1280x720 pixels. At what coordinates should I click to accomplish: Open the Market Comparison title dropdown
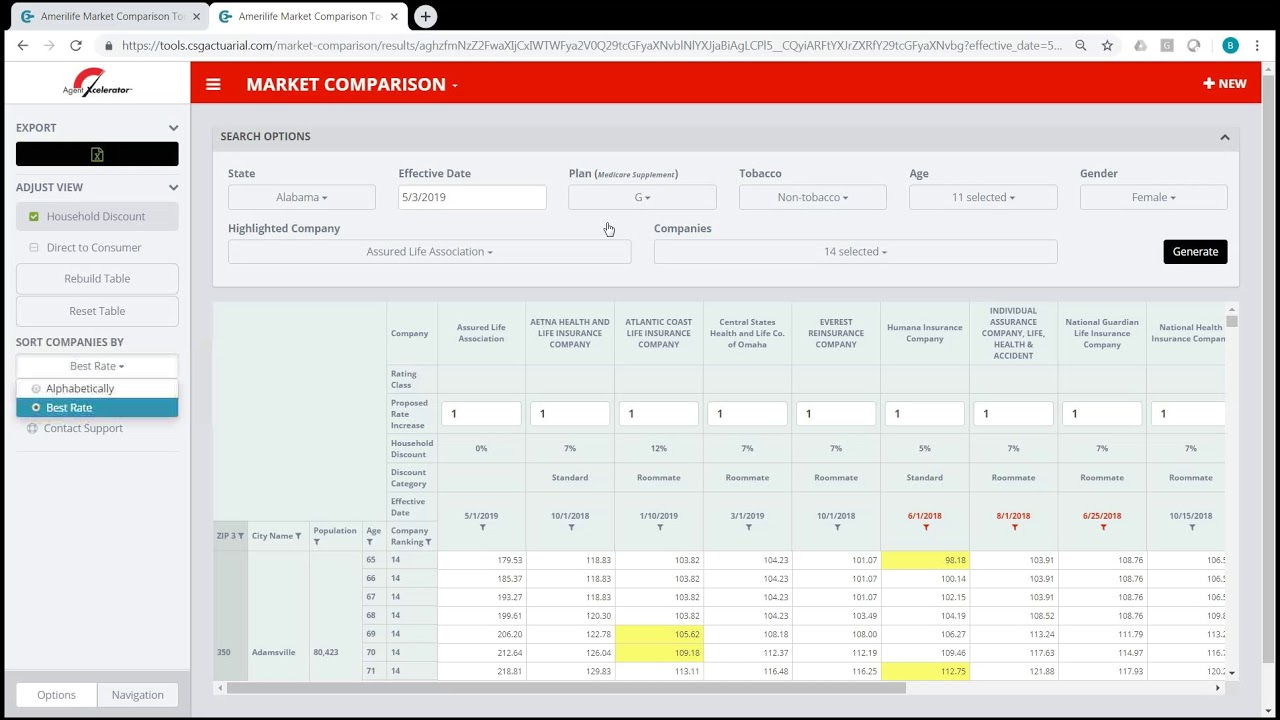[x=352, y=84]
